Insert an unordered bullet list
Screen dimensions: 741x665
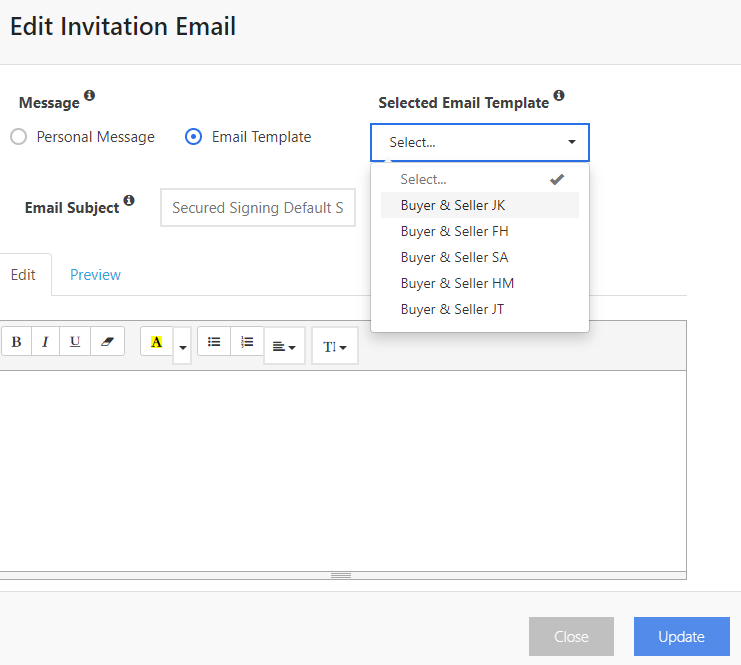tap(214, 342)
